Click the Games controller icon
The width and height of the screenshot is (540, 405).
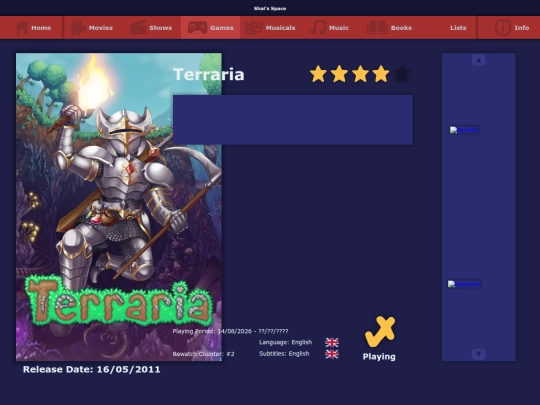(x=197, y=28)
